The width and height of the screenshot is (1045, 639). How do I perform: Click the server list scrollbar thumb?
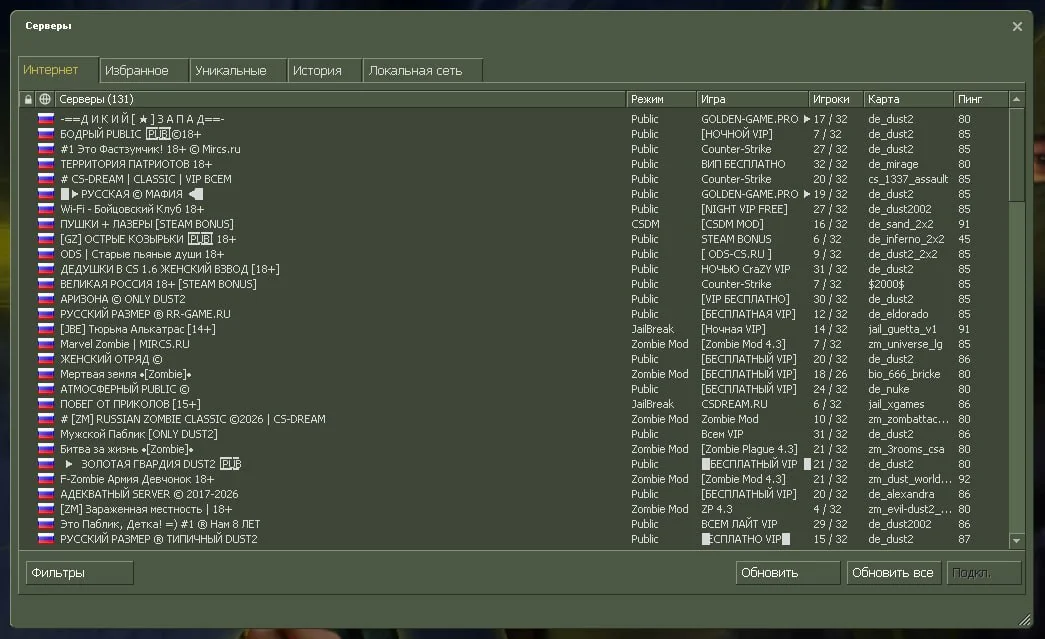click(1016, 155)
